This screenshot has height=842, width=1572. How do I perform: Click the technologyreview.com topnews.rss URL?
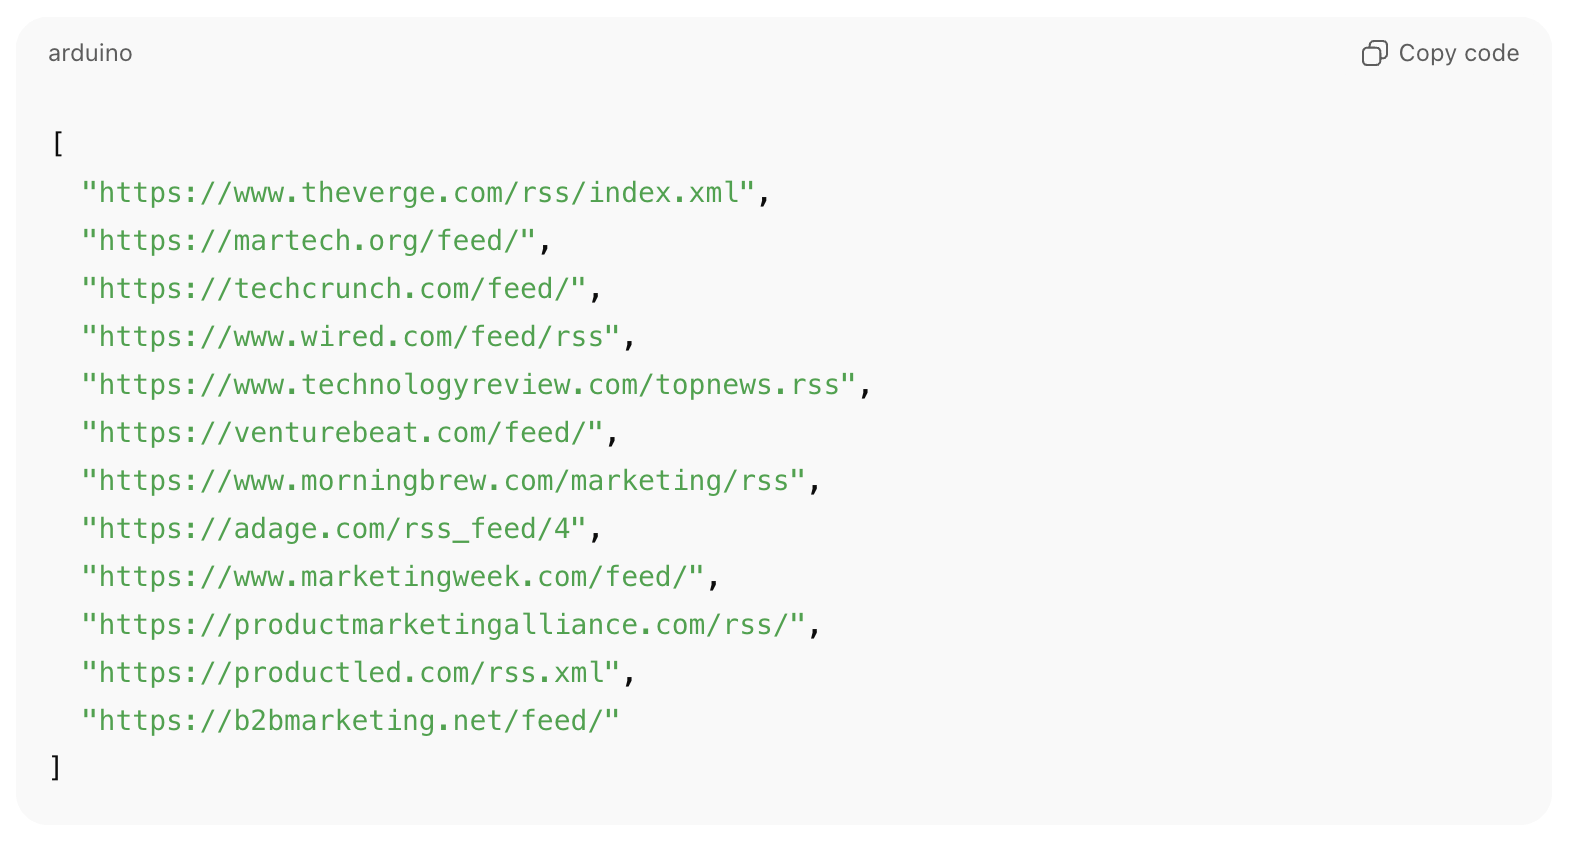[x=469, y=384]
